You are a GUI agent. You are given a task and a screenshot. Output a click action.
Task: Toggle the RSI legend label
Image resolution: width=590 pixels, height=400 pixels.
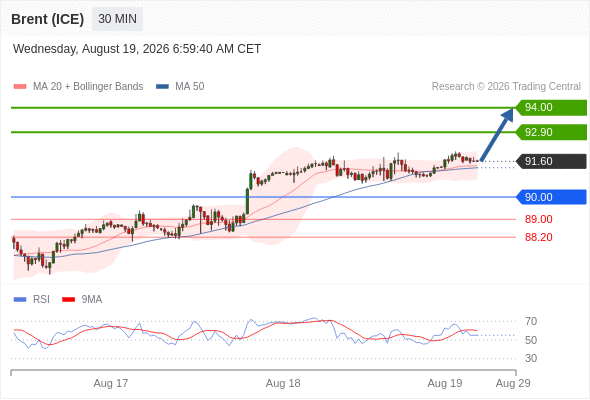pos(41,300)
